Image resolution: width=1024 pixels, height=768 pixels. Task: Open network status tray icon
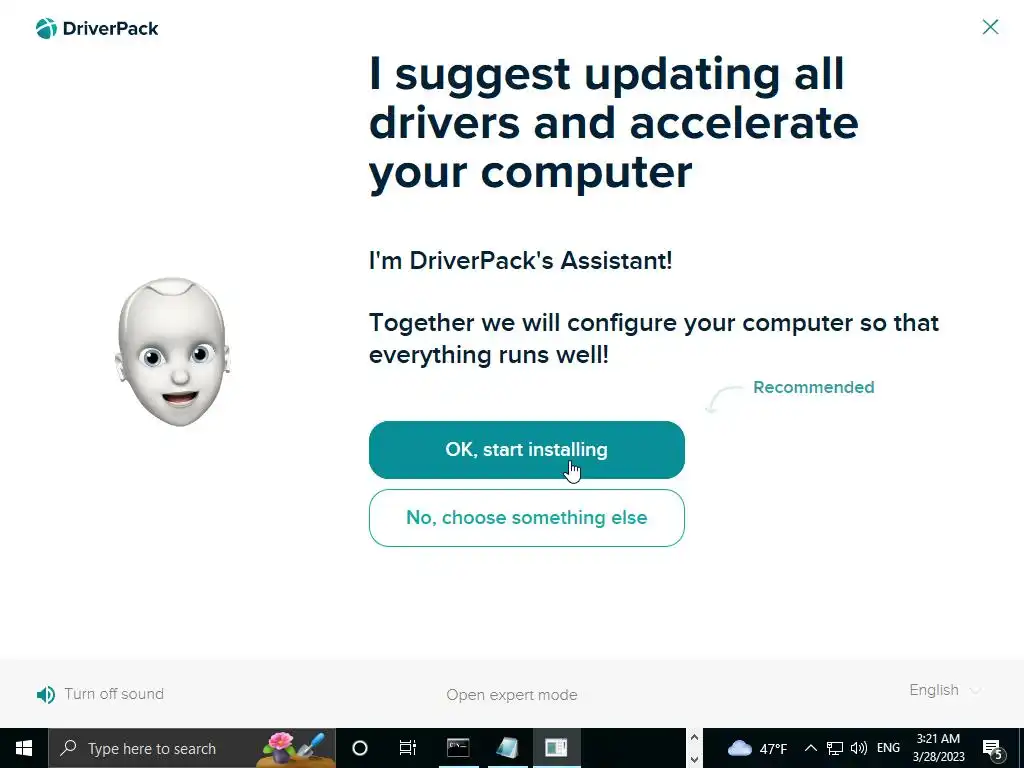point(835,748)
